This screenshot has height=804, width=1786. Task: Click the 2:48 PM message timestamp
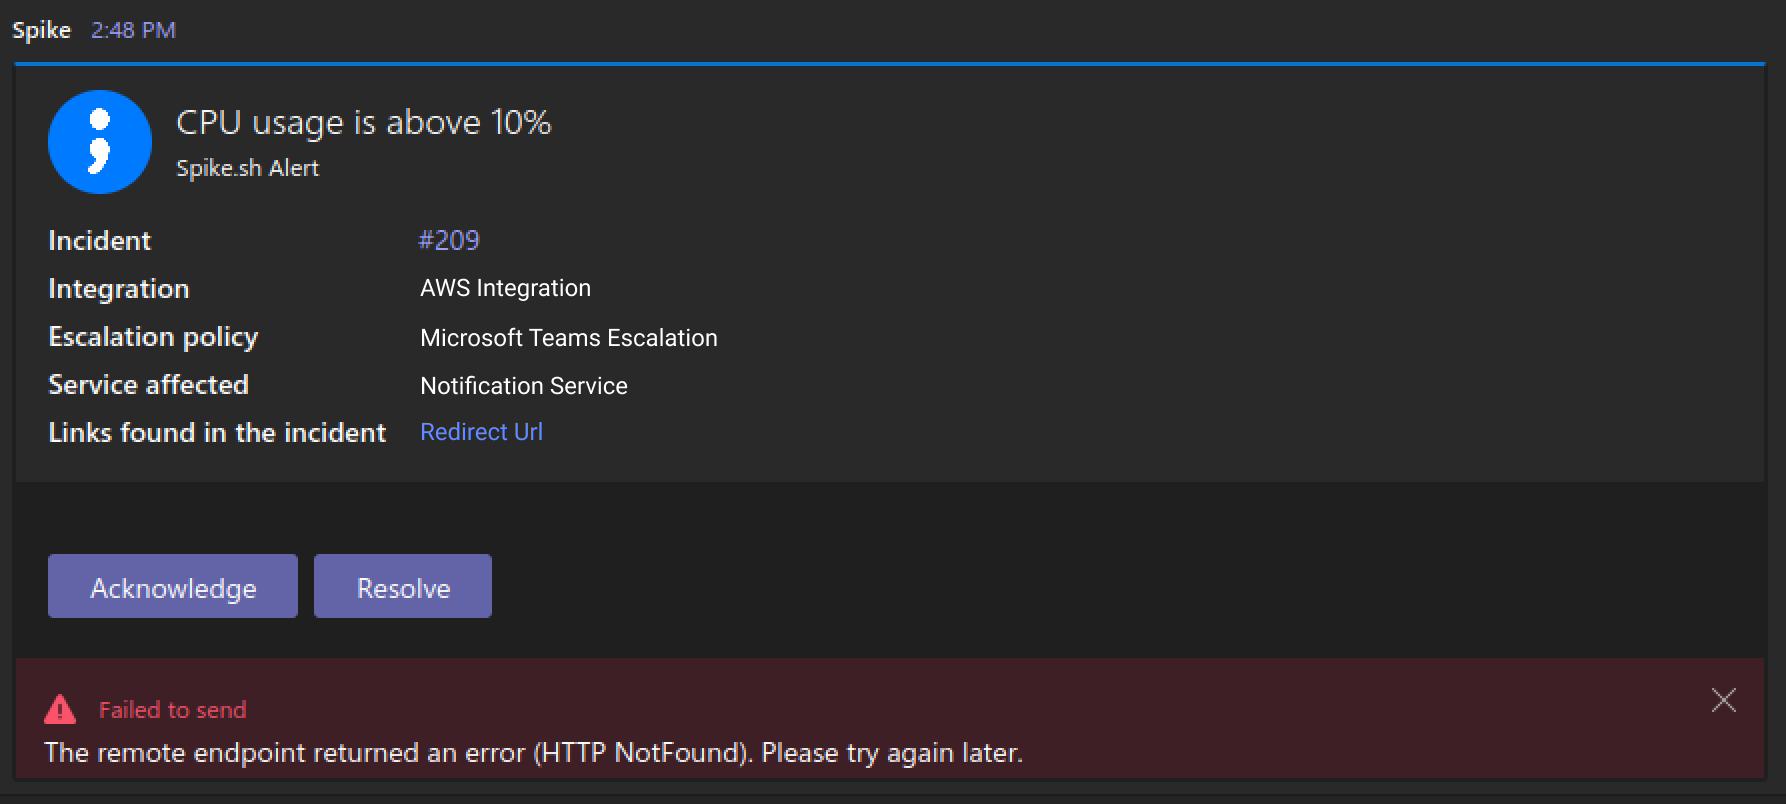pos(133,30)
